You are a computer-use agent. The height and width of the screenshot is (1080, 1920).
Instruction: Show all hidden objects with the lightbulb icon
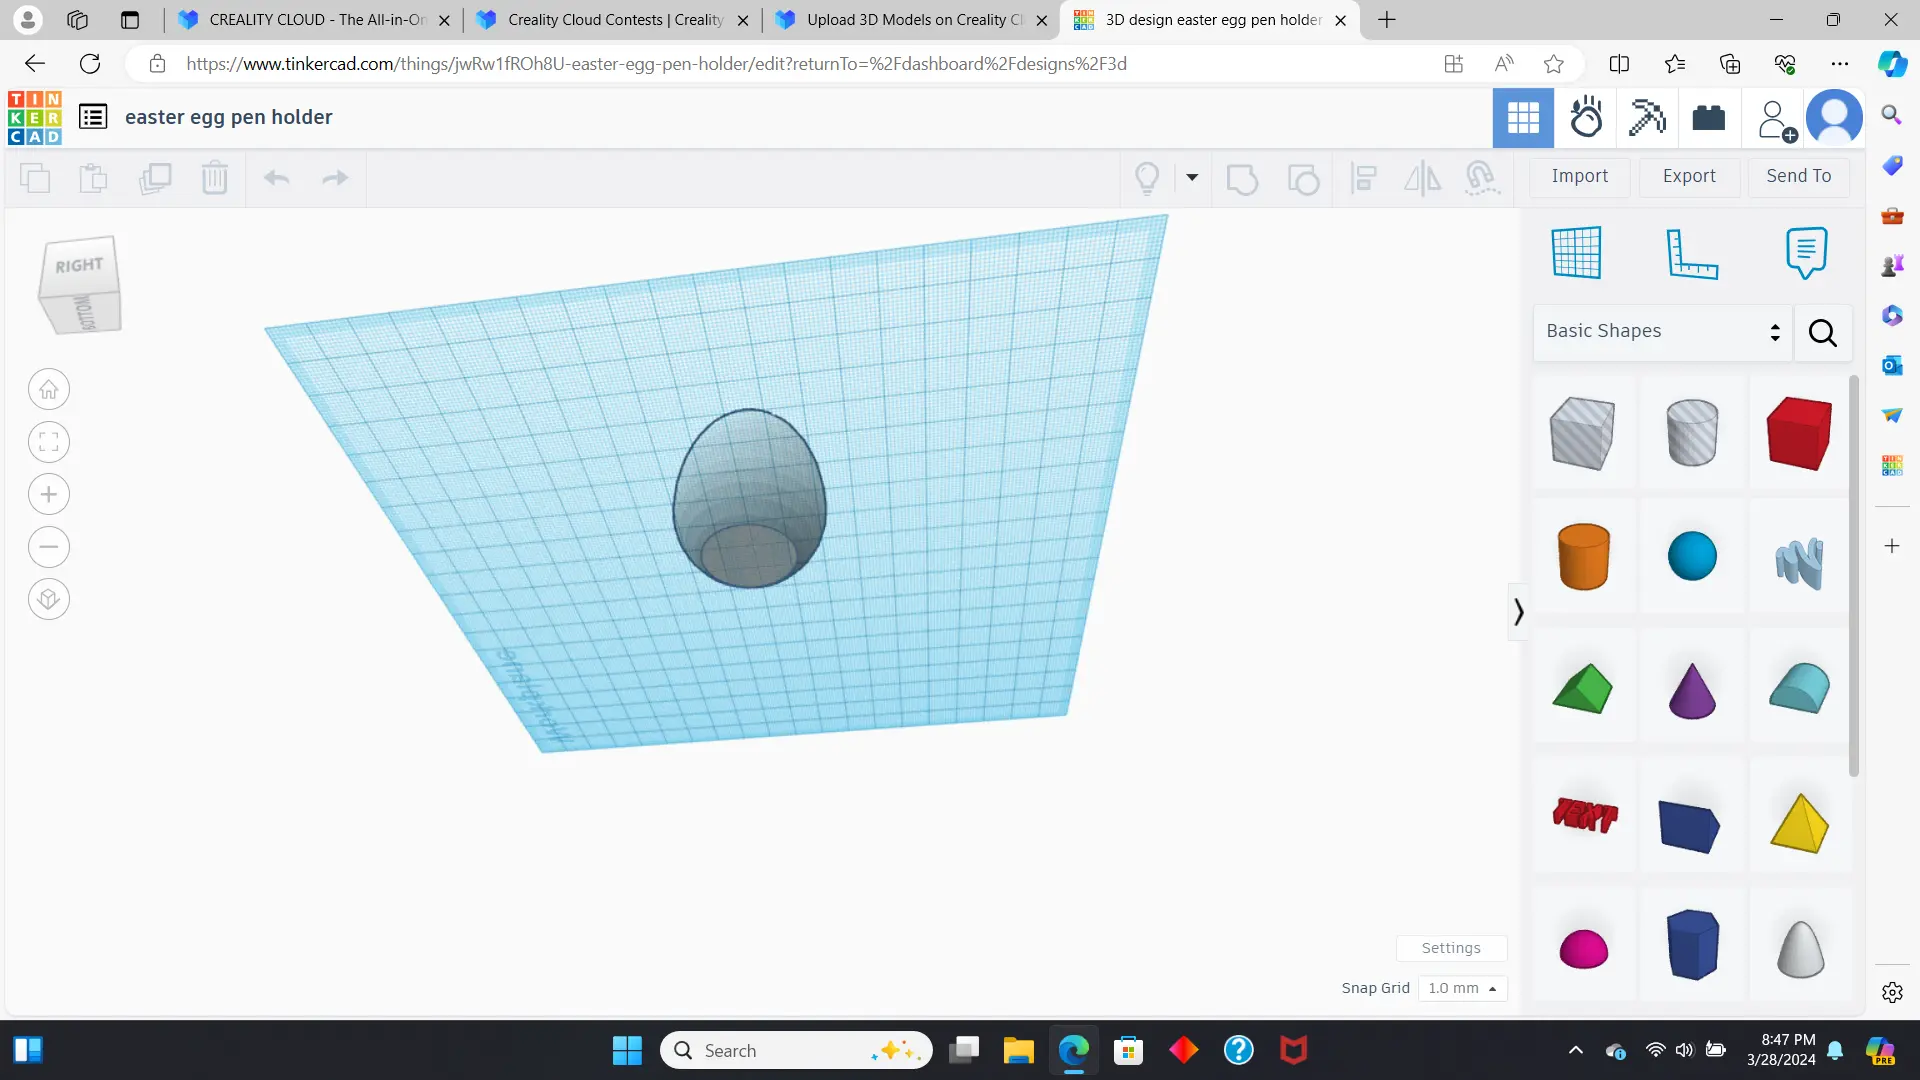pos(1147,178)
